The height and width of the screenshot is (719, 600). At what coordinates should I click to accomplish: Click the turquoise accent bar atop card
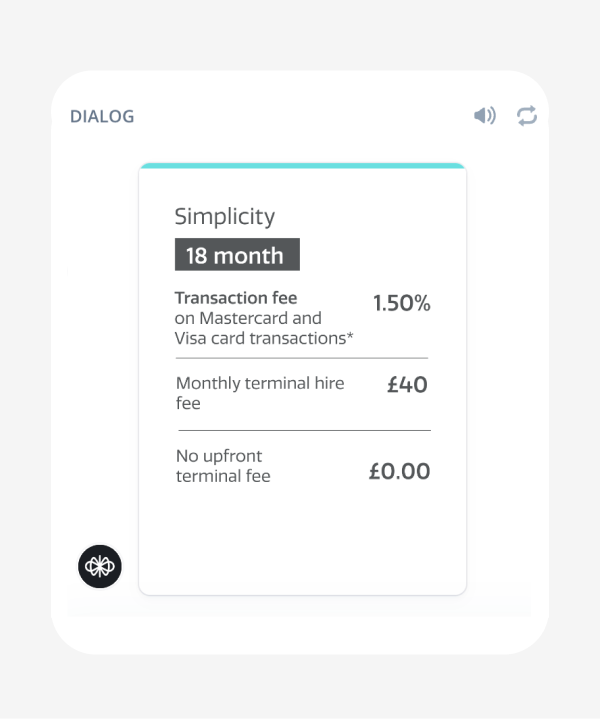302,165
